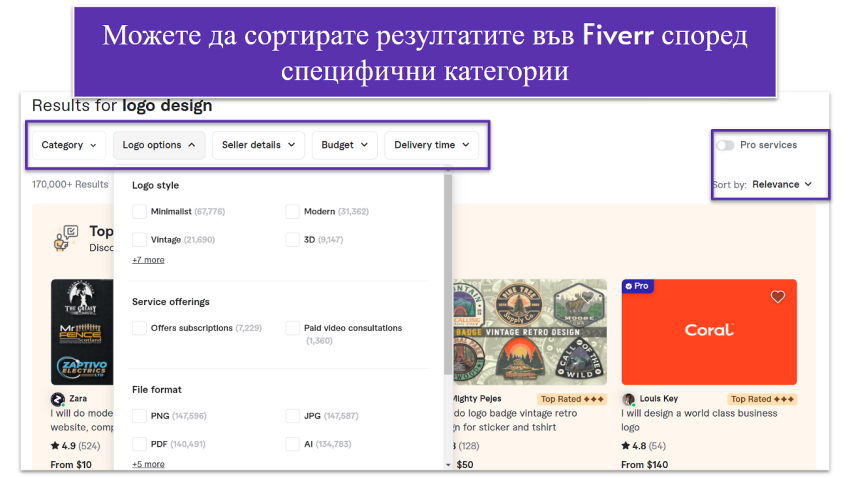This screenshot has height=478, width=850.
Task: Click the heart icon on Coral gig
Action: coord(777,297)
